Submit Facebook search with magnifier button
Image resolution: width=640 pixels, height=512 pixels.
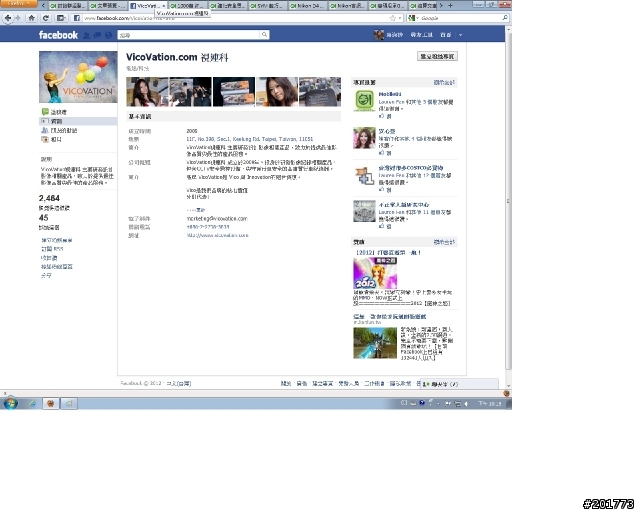click(x=264, y=35)
